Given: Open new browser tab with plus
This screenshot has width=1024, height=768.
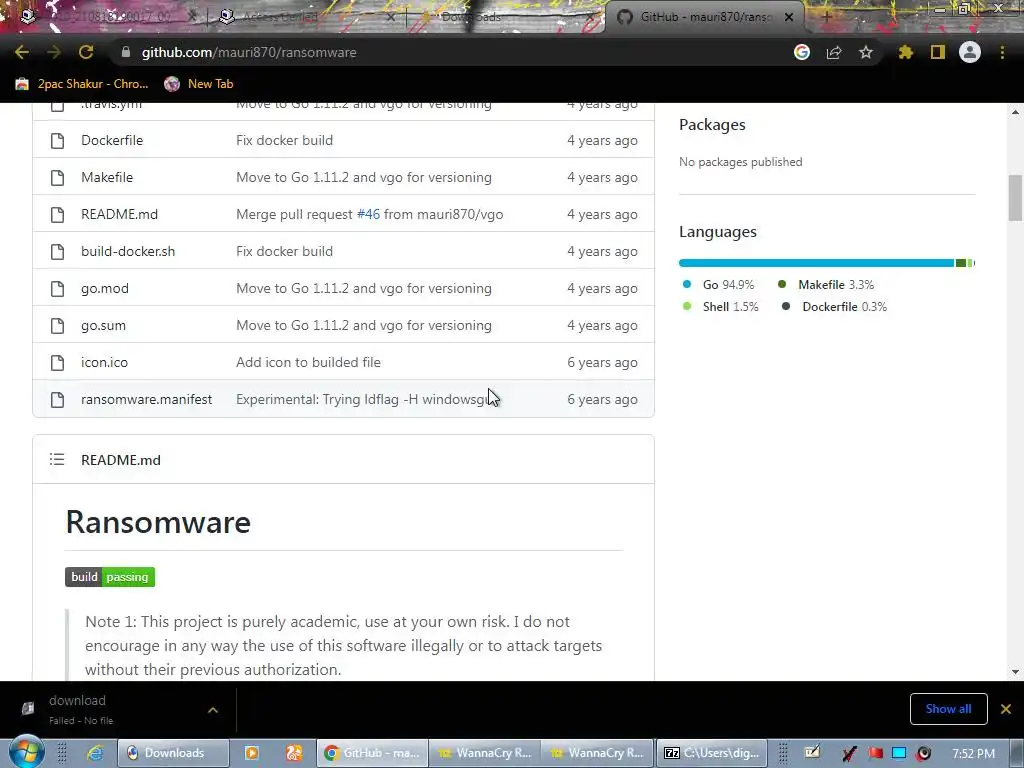Looking at the screenshot, I should pos(826,17).
